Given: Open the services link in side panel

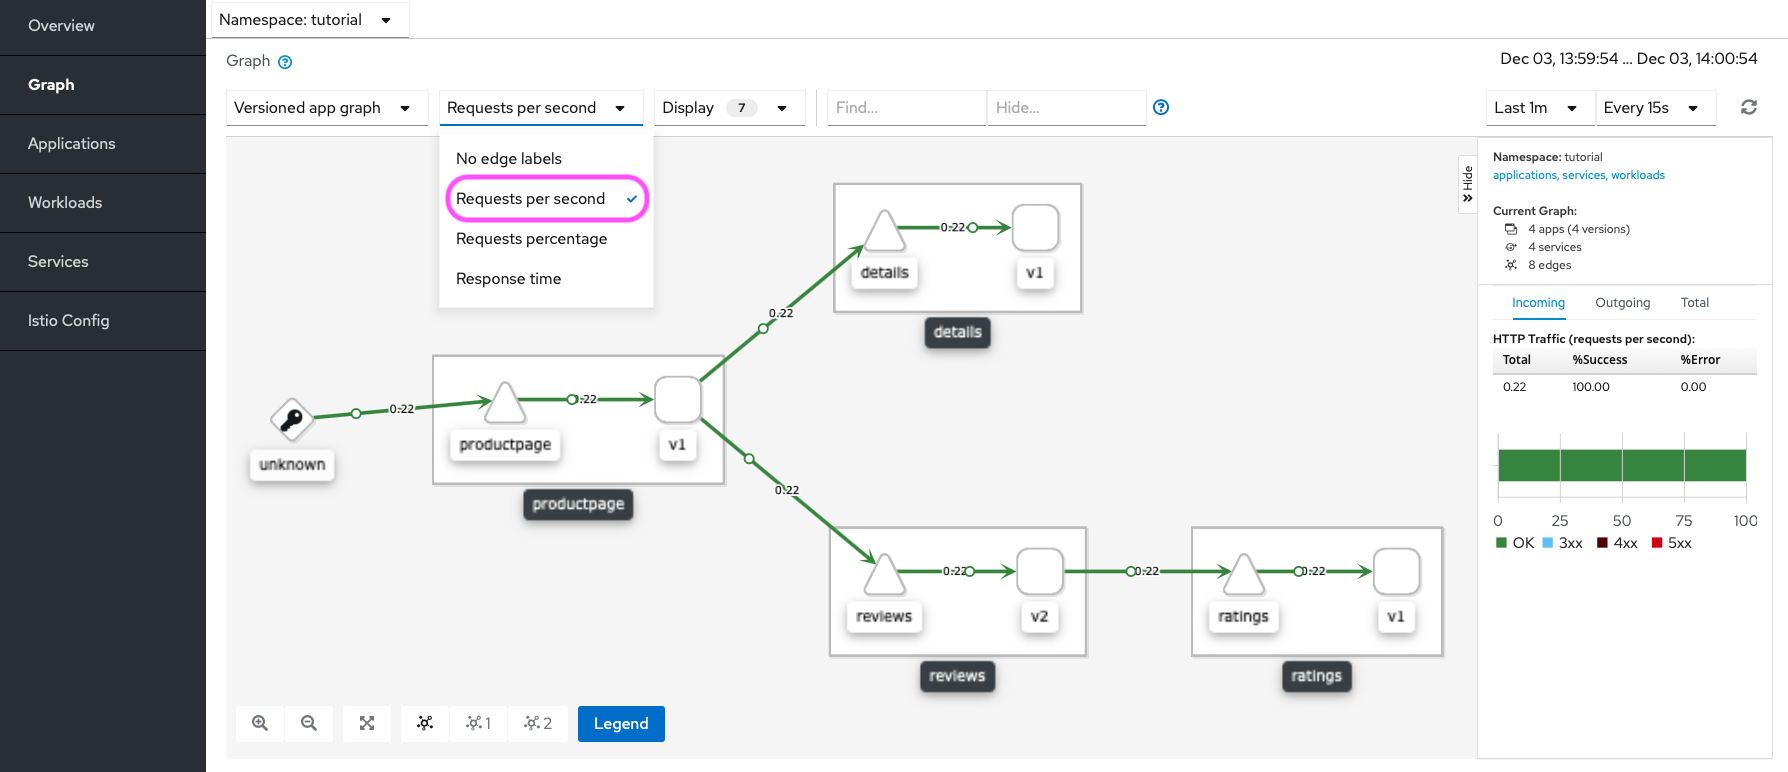Looking at the screenshot, I should point(1584,176).
